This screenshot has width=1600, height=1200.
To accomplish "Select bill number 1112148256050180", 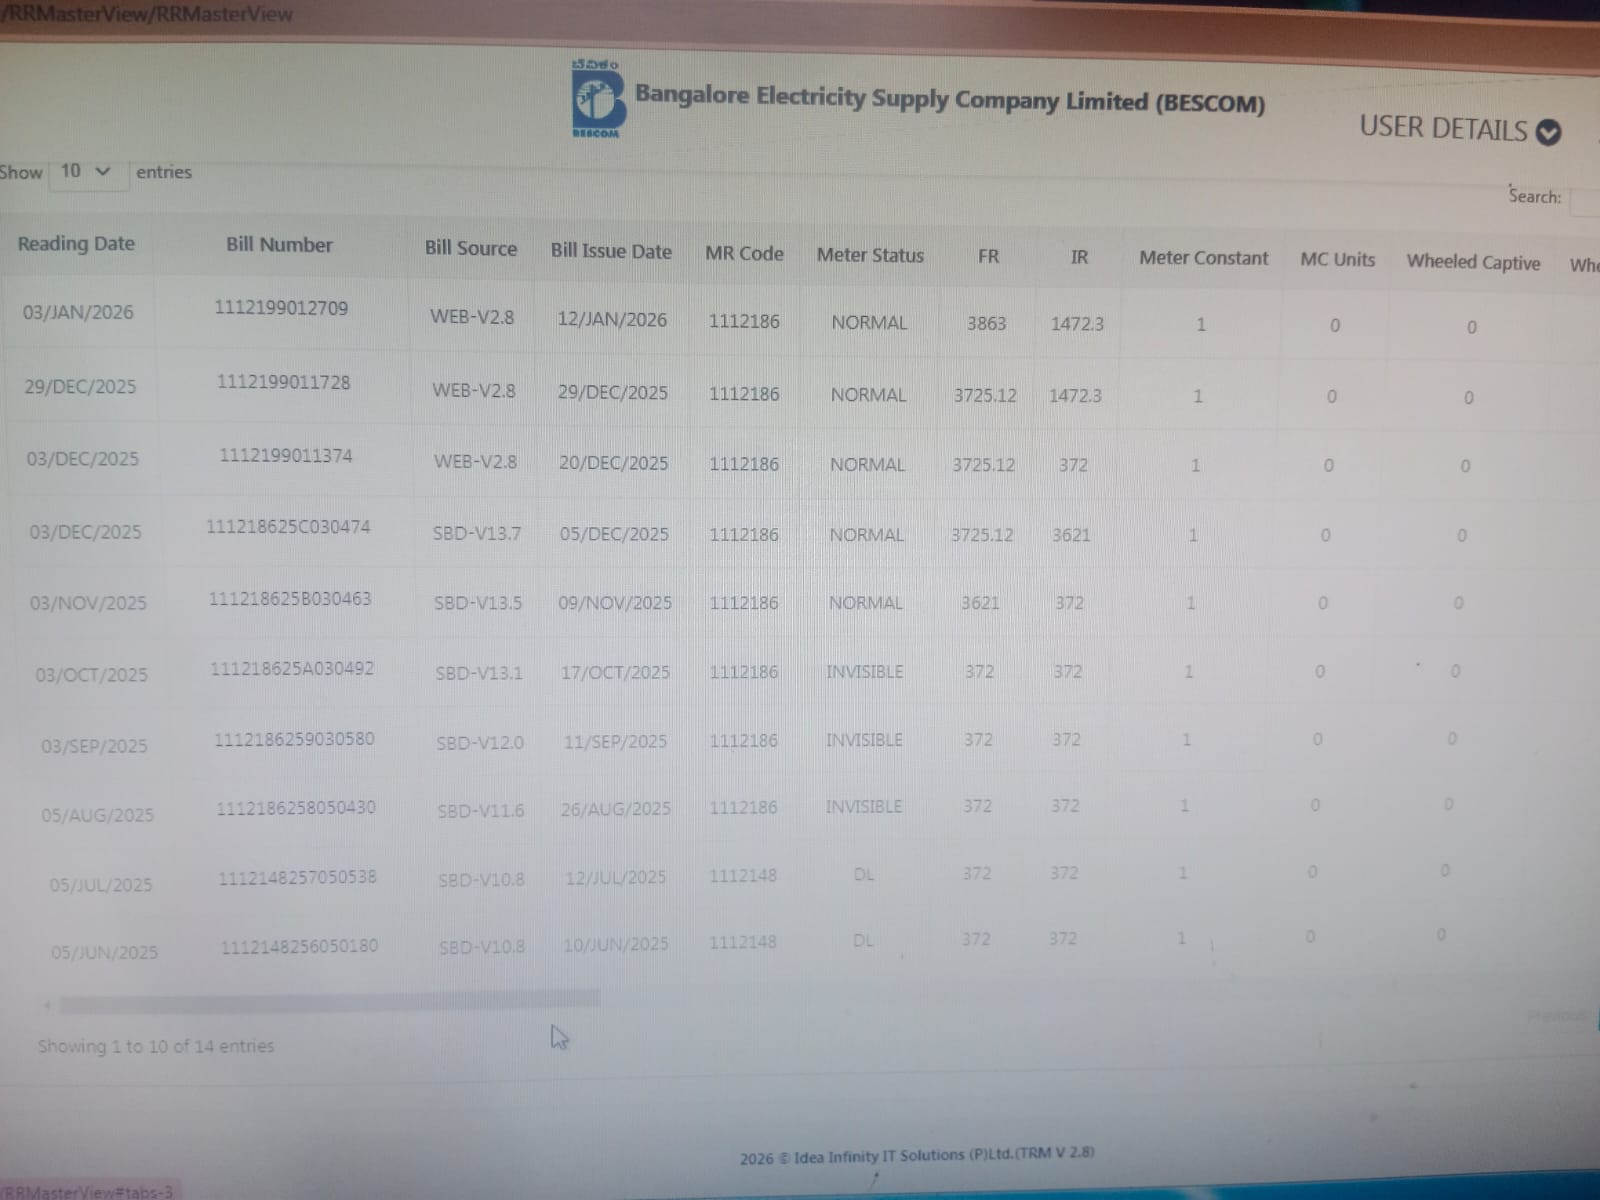I will click(x=300, y=946).
